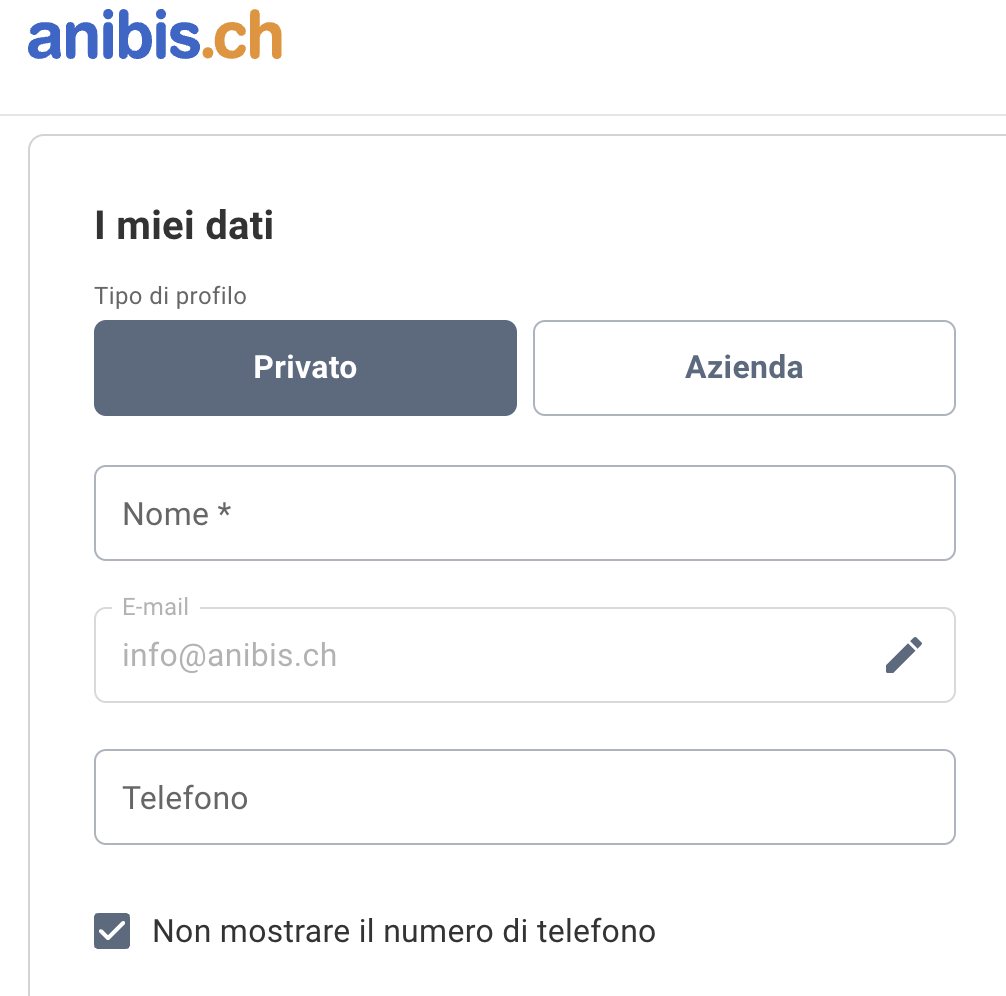This screenshot has height=996, width=1006.
Task: Click the 'Tipo di profilo' label
Action: pyautogui.click(x=171, y=296)
